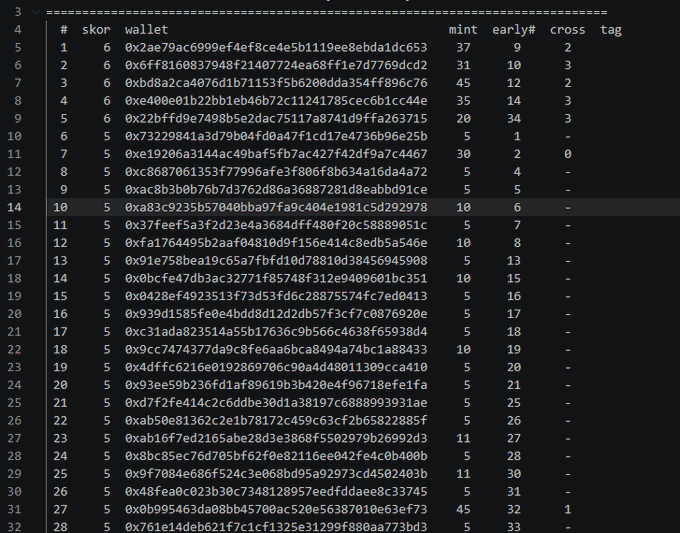Click early# value 34 in rank 5 row
The image size is (680, 533).
click(x=514, y=118)
